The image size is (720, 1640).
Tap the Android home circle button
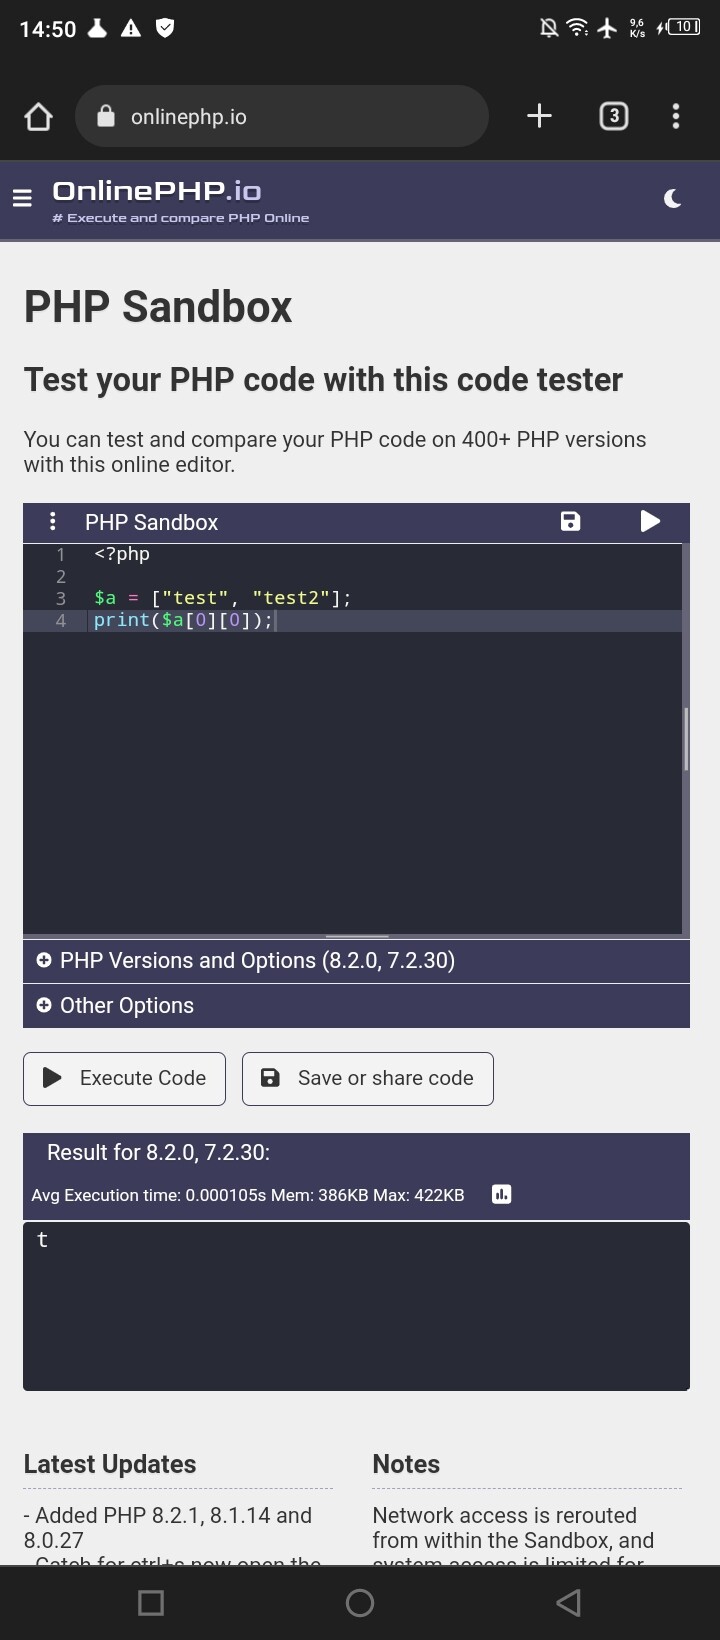pyautogui.click(x=360, y=1603)
